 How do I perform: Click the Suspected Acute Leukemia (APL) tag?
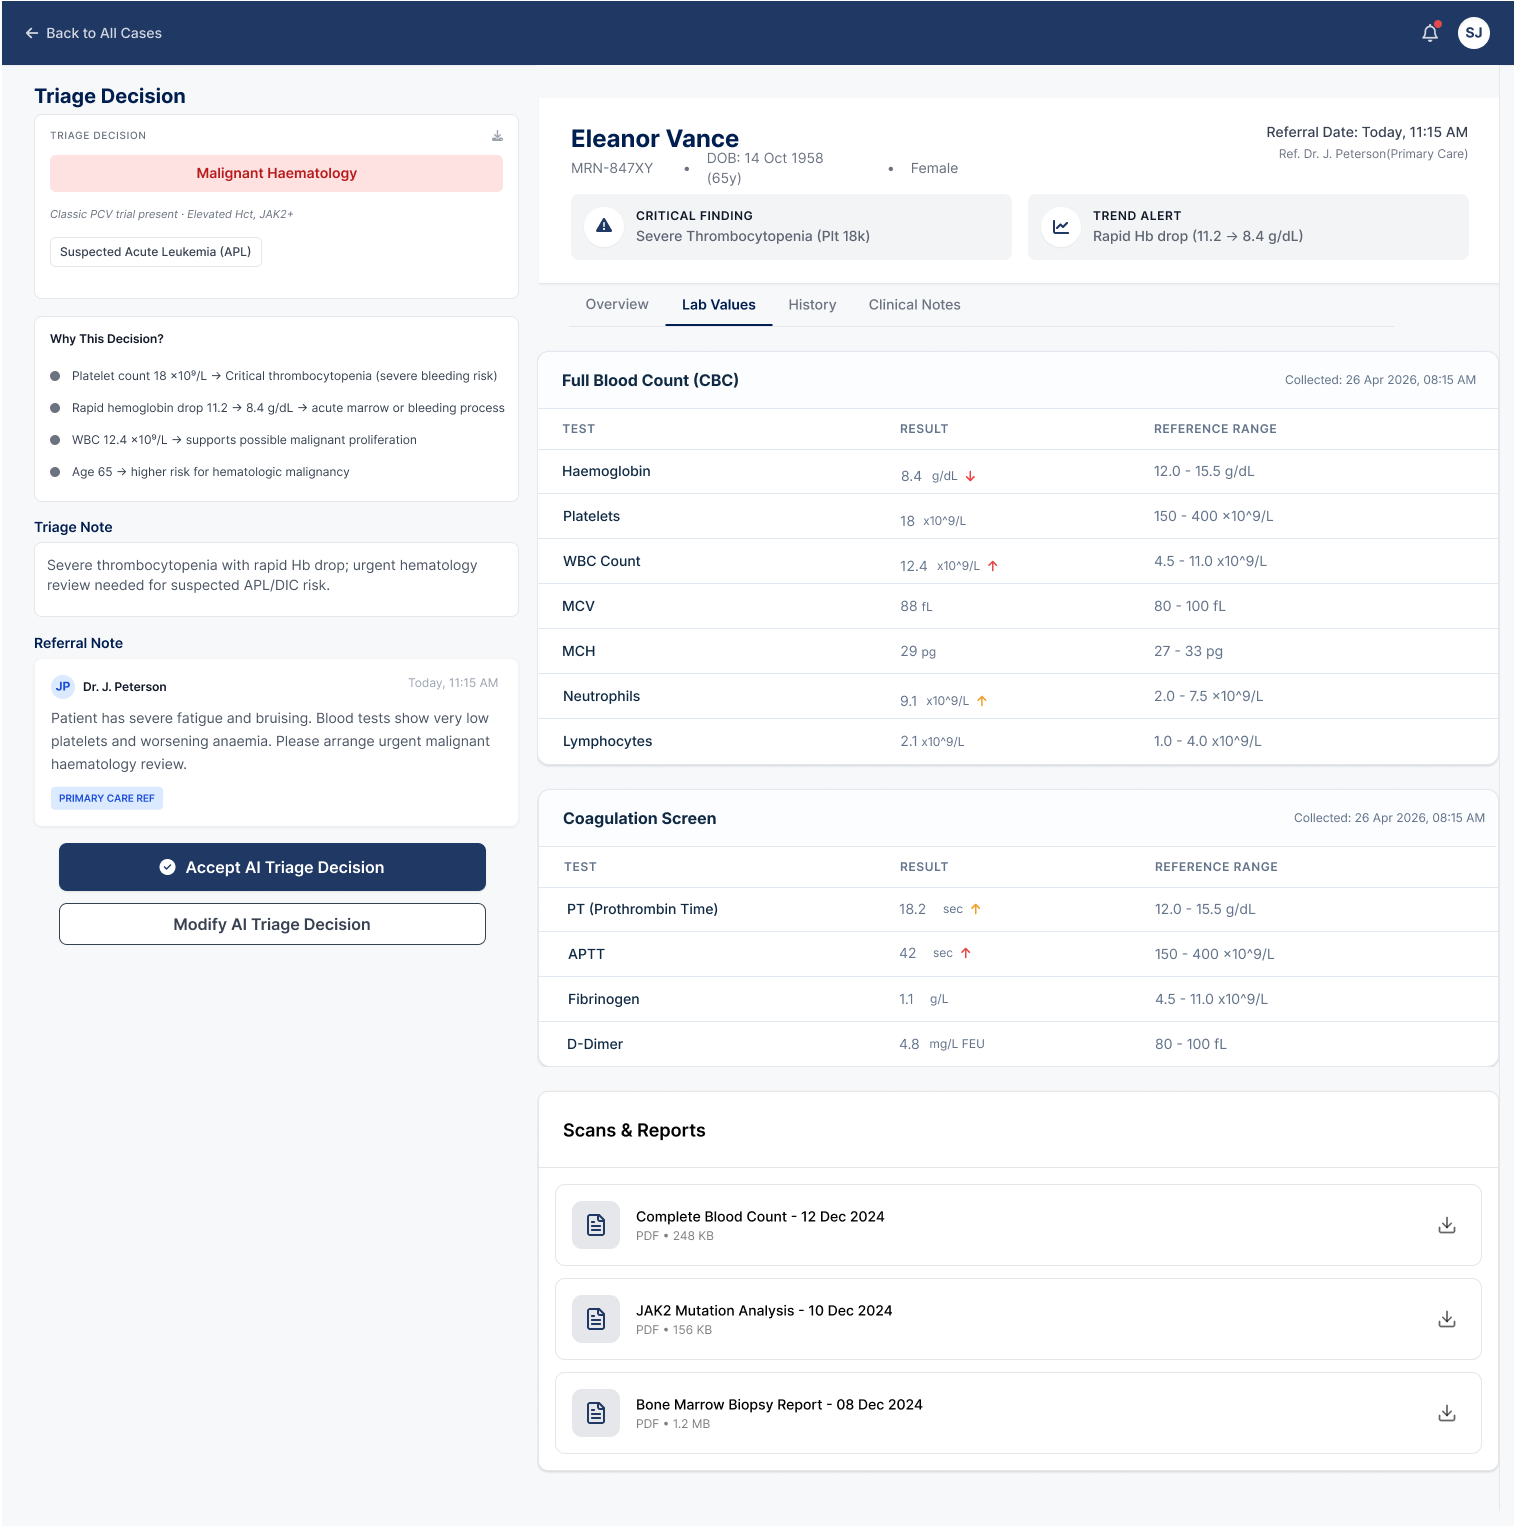point(156,252)
